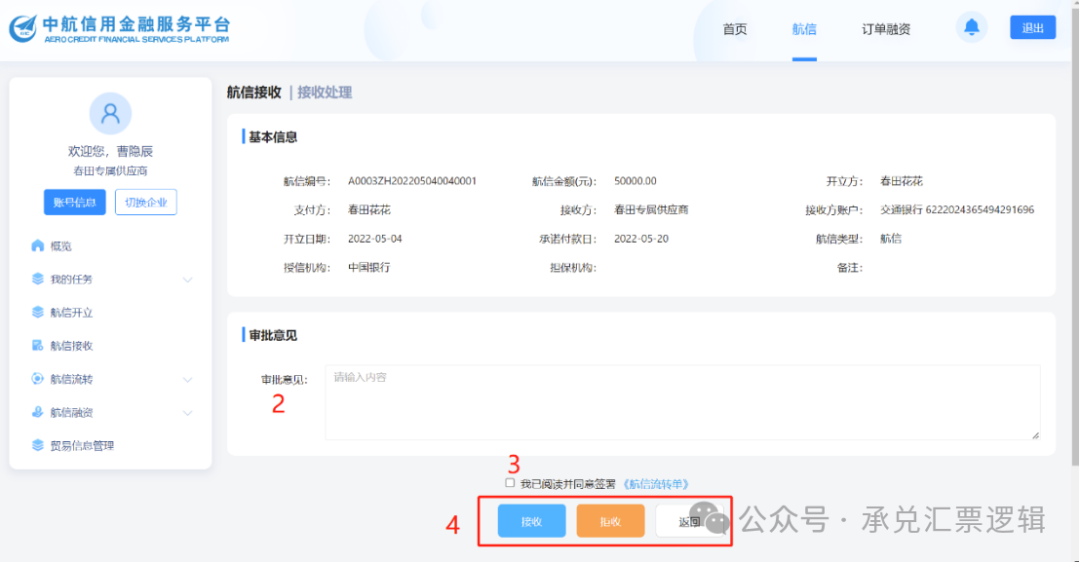Click the 航信开立 sidebar icon
The width and height of the screenshot is (1080, 562).
click(x=38, y=312)
